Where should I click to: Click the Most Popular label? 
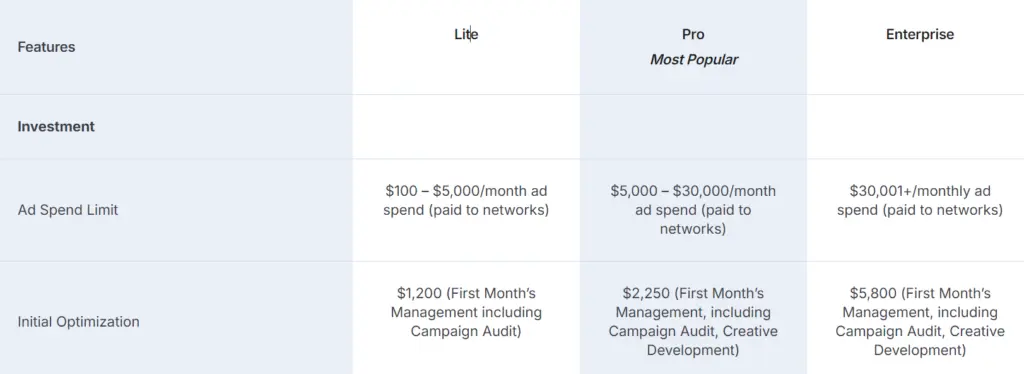694,60
